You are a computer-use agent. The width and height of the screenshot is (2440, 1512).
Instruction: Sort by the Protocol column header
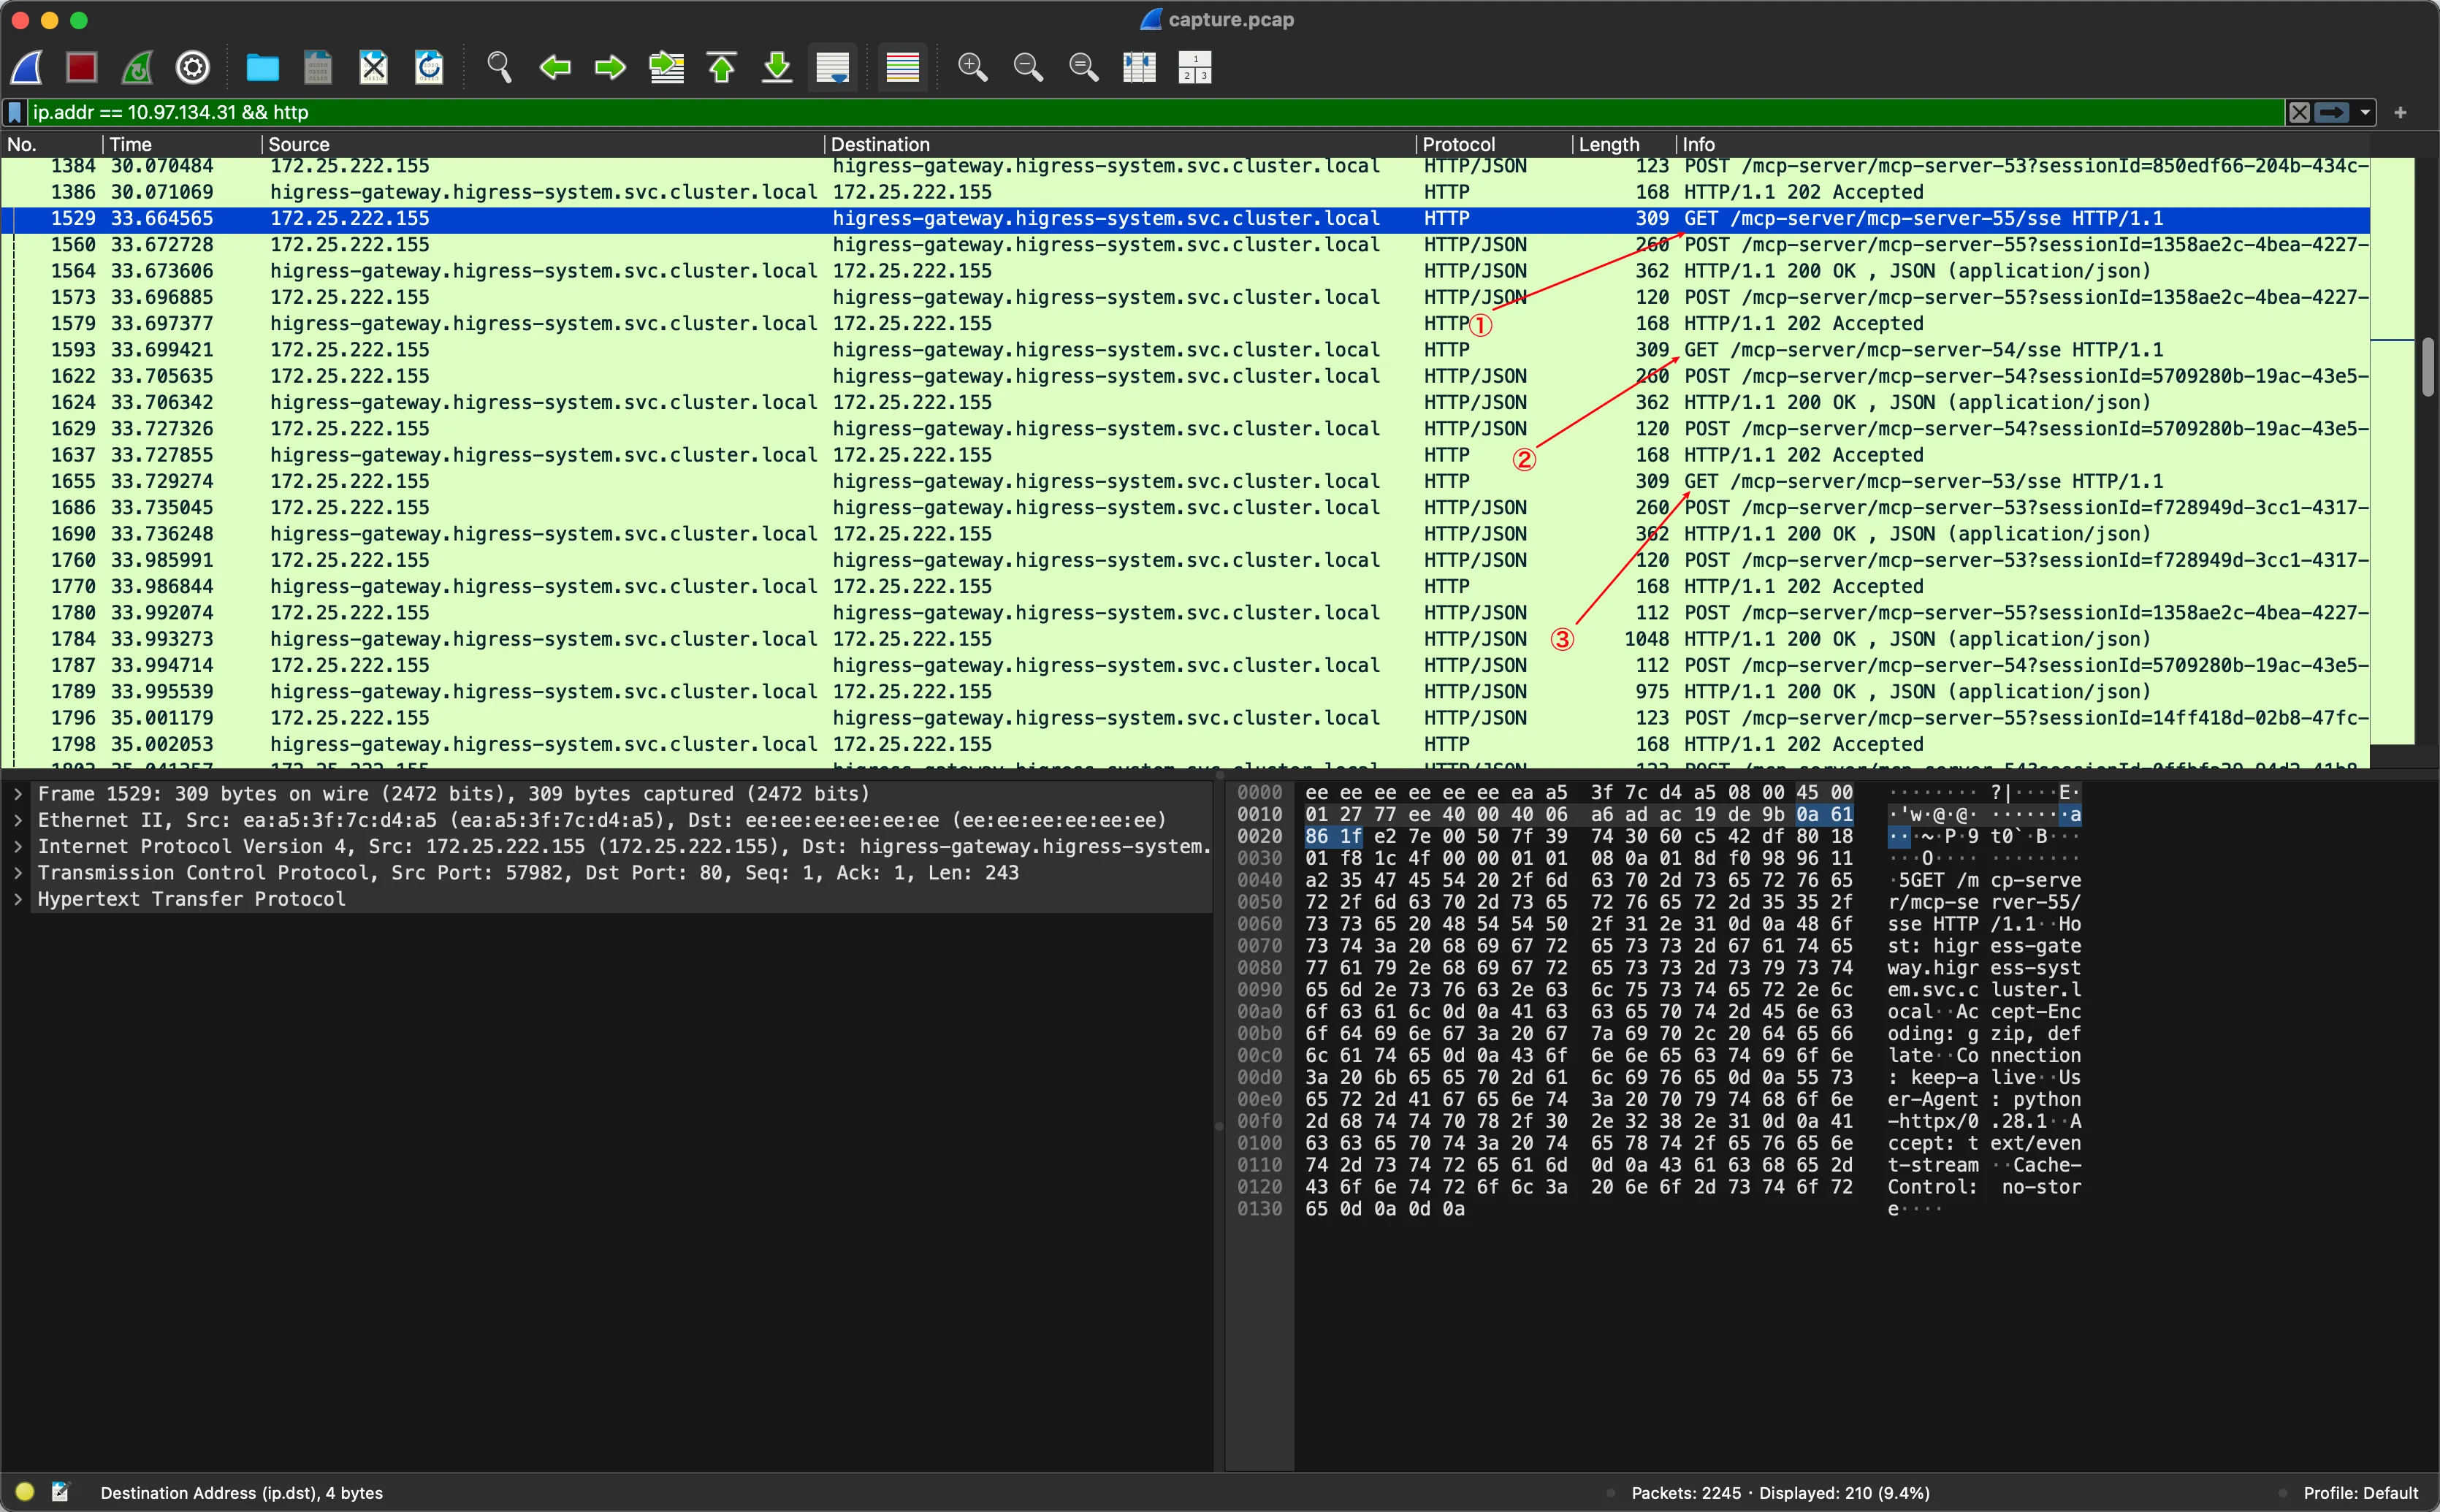pyautogui.click(x=1494, y=144)
